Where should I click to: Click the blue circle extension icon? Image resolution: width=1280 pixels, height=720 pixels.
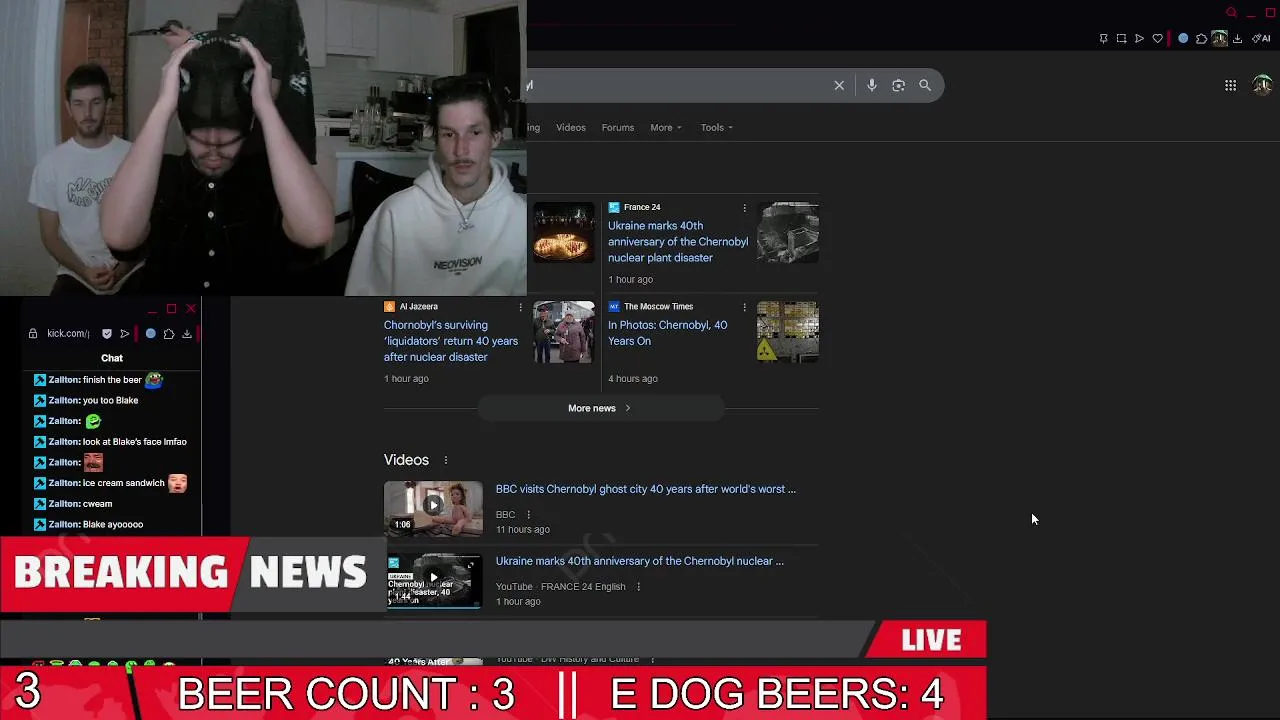tap(1183, 39)
